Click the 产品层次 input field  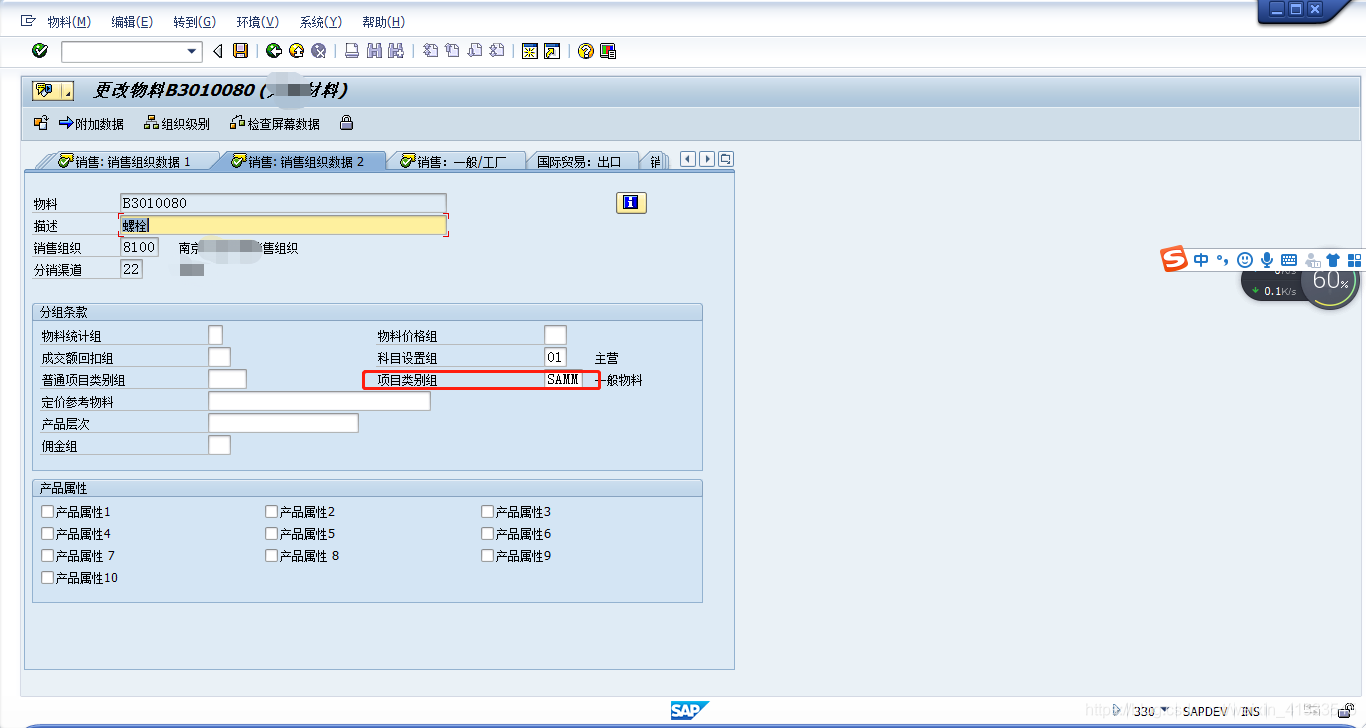pos(283,423)
